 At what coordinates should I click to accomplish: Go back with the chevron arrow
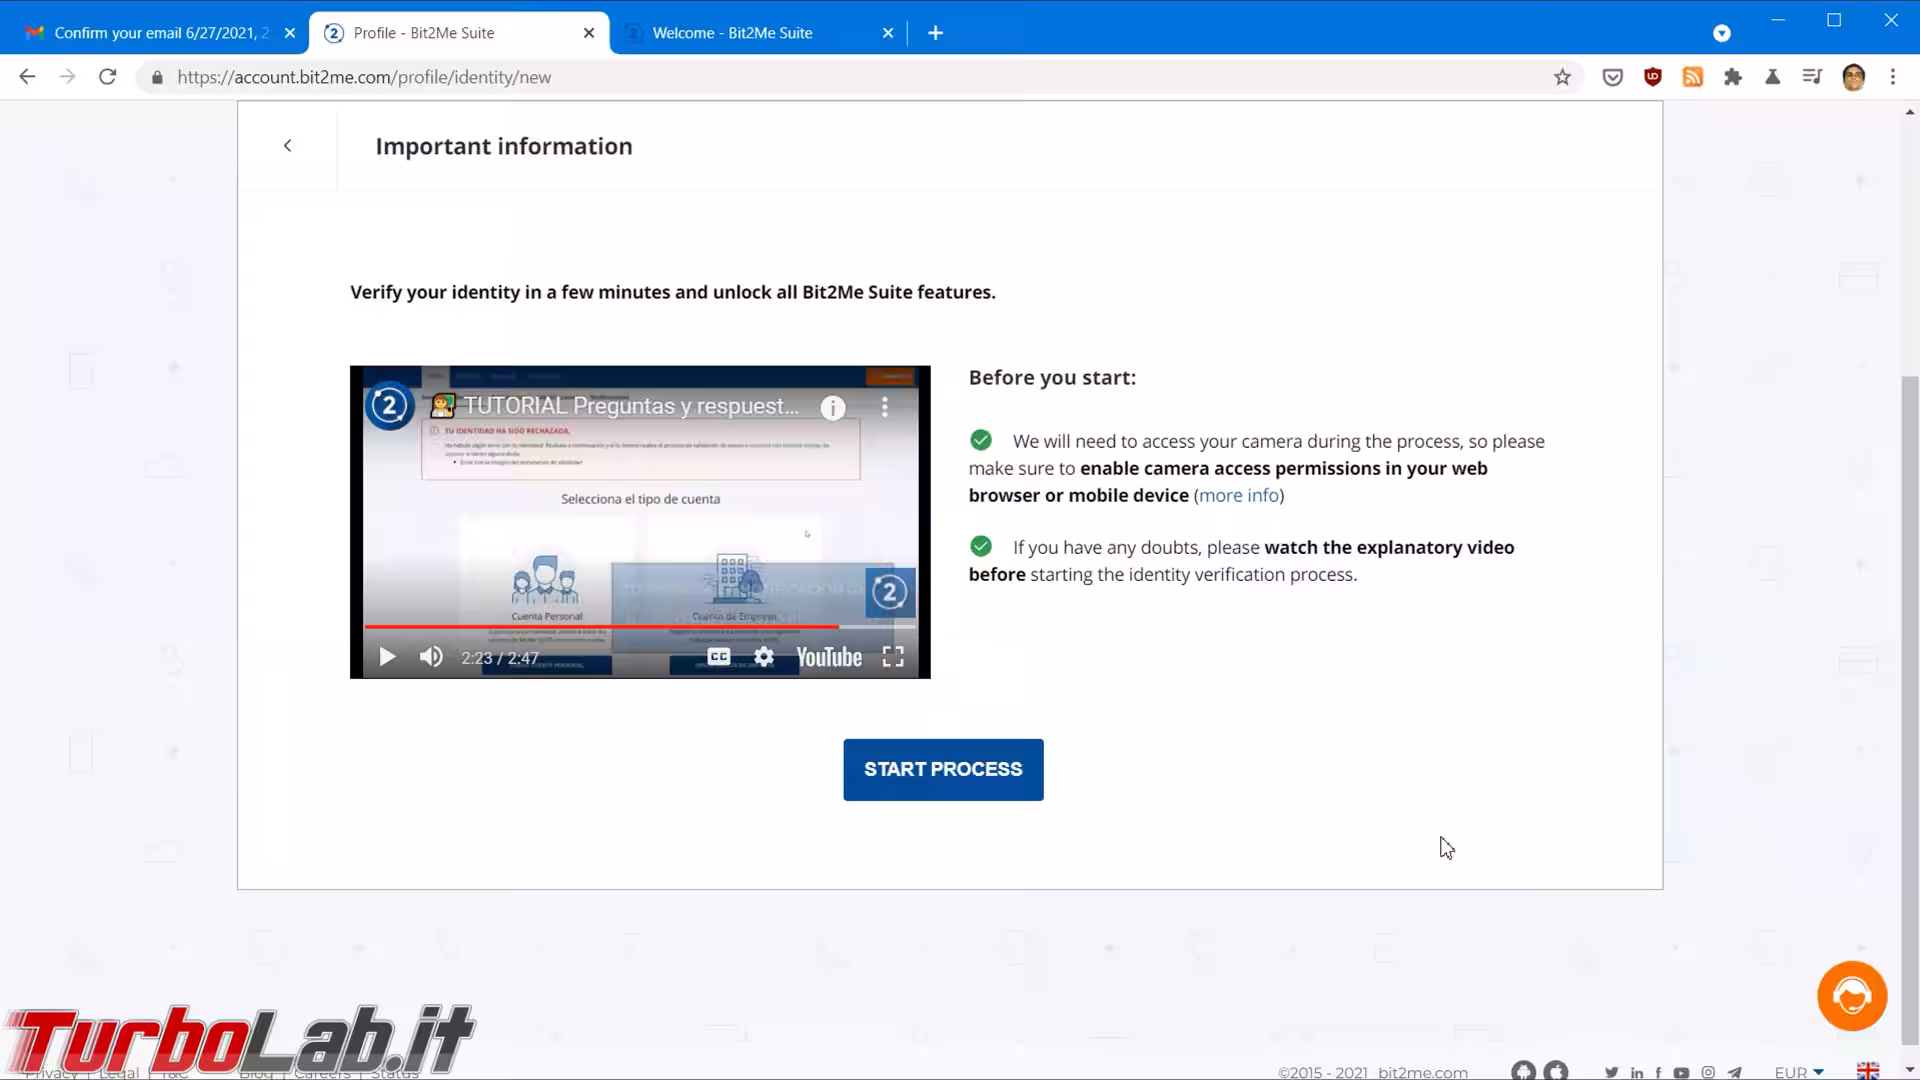tap(288, 146)
